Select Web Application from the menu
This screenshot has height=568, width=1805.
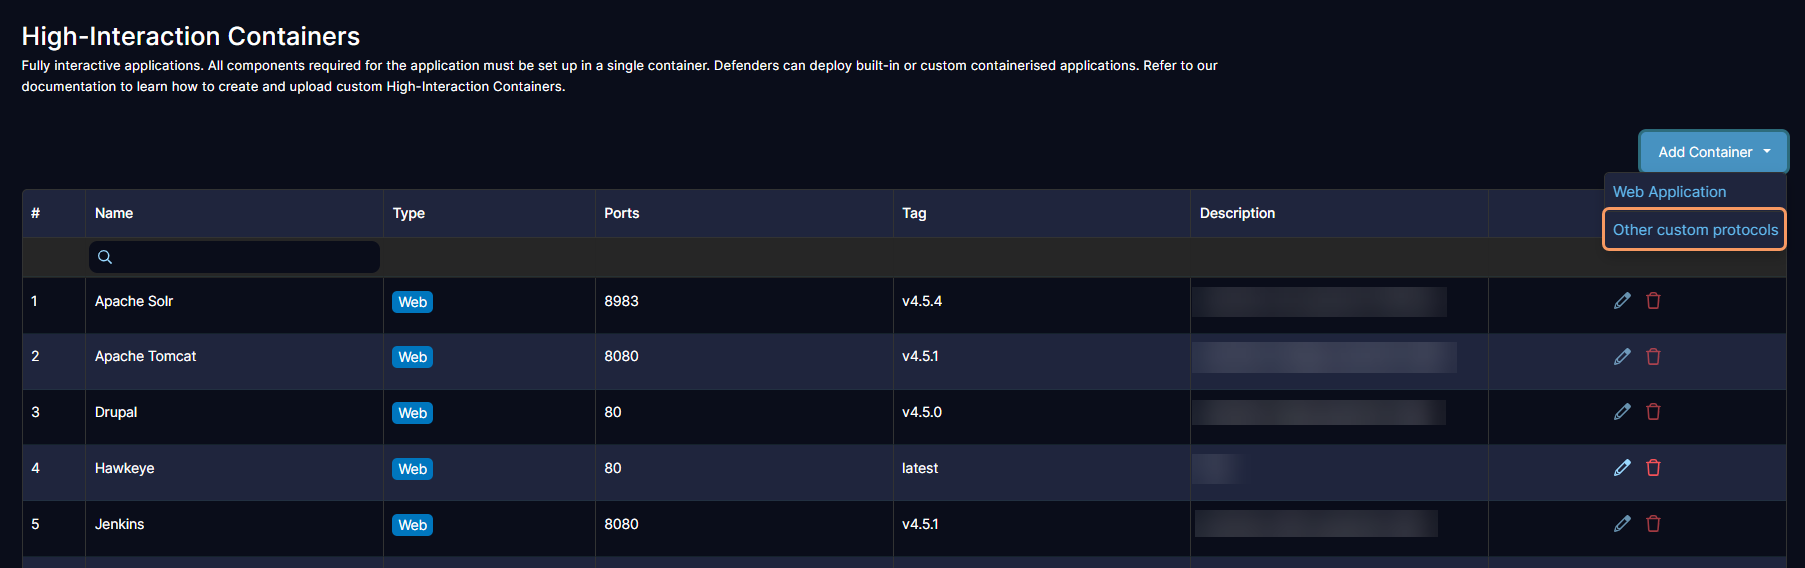[1669, 192]
